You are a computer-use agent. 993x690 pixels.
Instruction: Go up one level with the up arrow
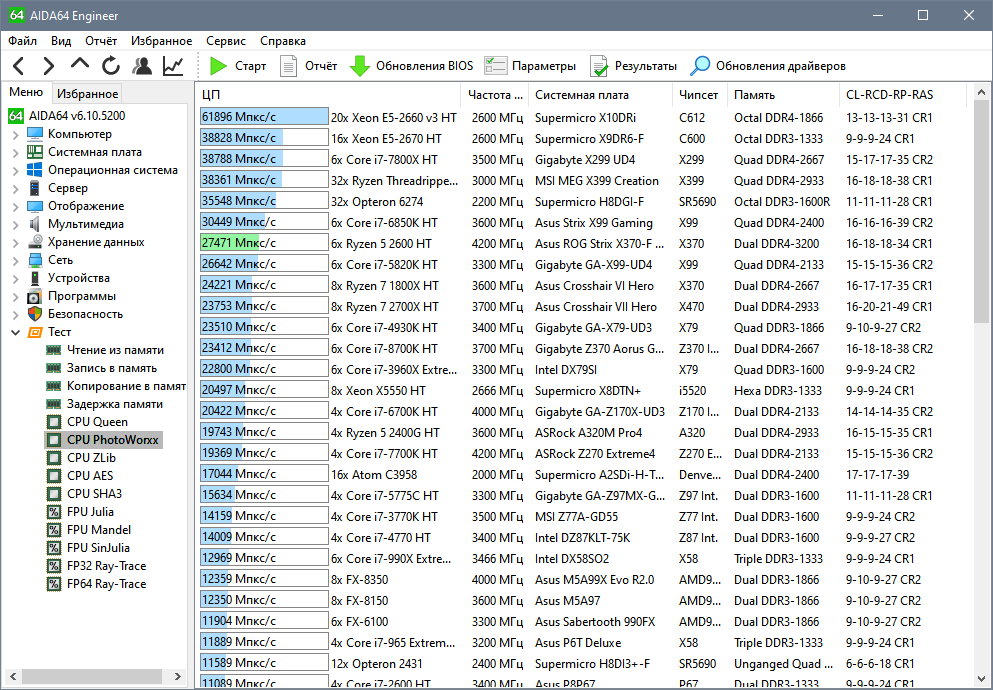[80, 64]
